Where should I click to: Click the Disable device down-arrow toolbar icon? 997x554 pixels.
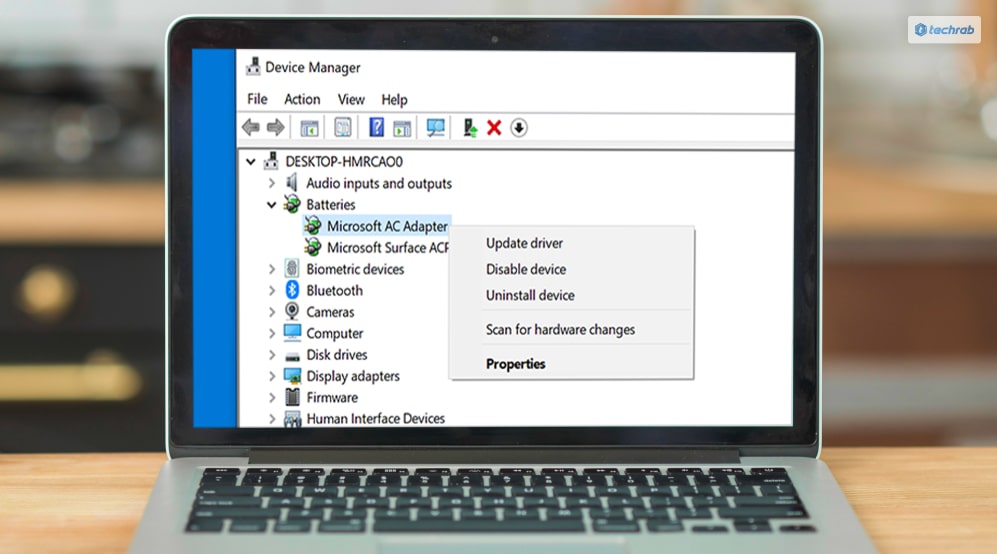point(519,128)
